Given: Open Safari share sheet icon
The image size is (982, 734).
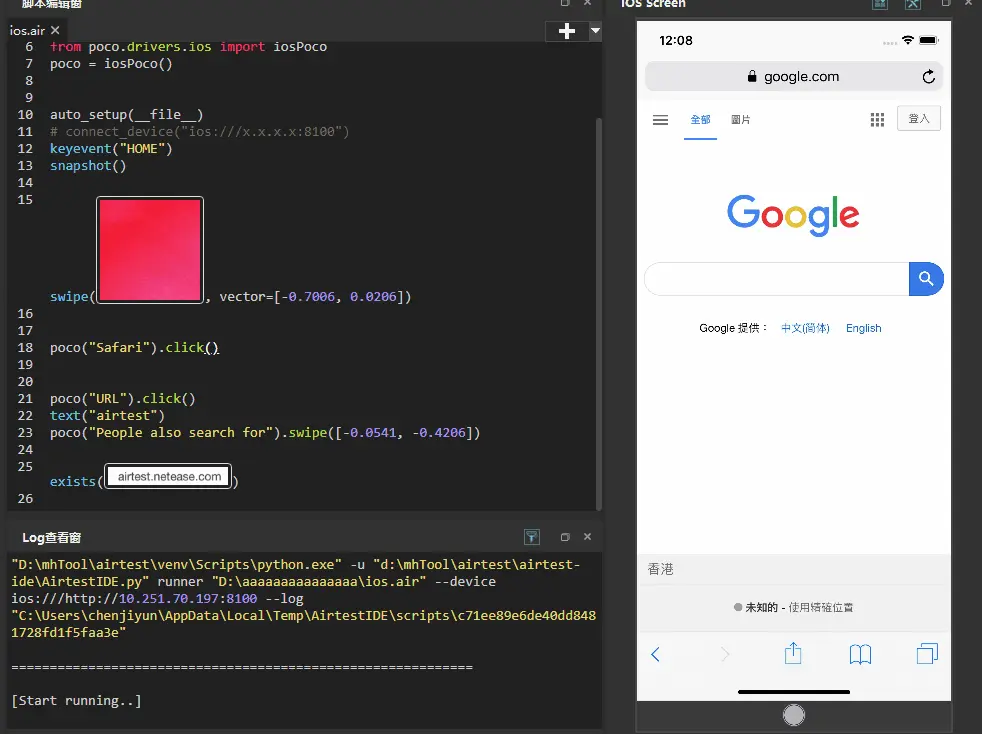Looking at the screenshot, I should tap(793, 653).
